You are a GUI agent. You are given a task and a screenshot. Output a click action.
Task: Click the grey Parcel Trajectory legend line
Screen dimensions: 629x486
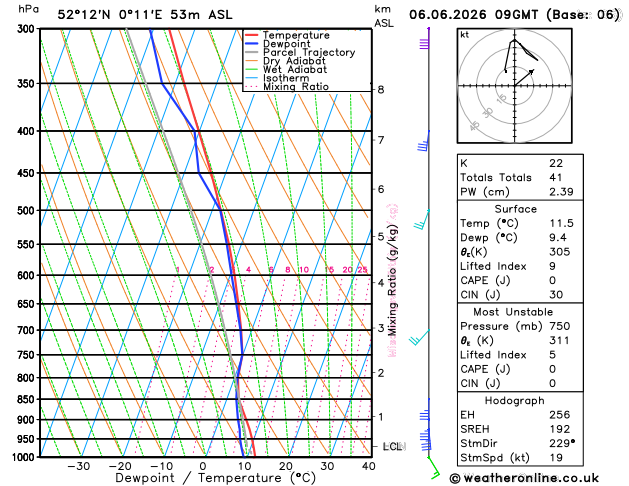tap(251, 53)
